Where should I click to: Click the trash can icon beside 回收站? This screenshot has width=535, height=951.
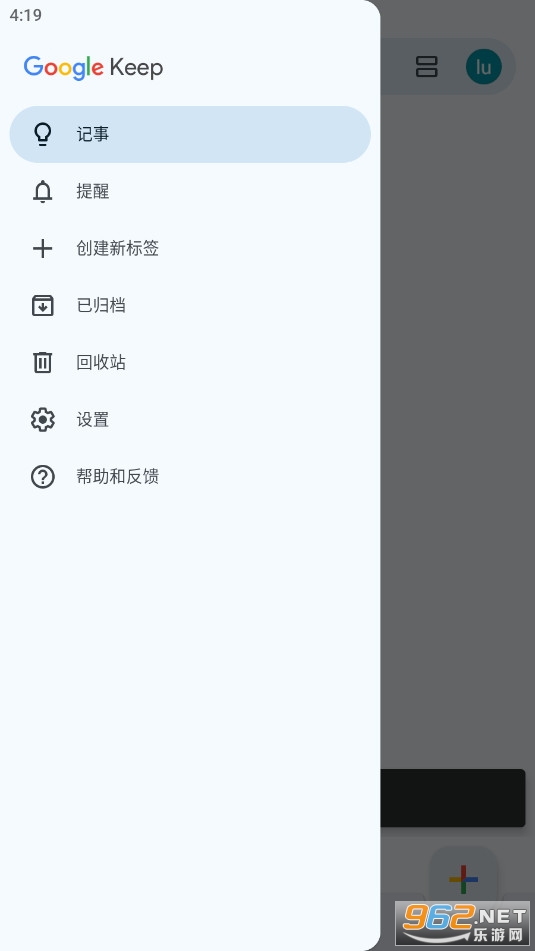(x=42, y=363)
